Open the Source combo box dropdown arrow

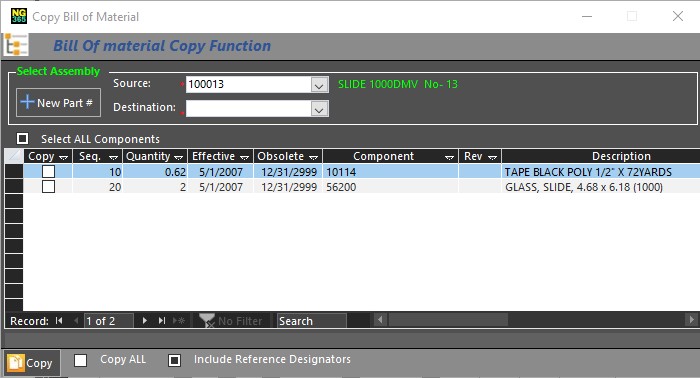319,84
